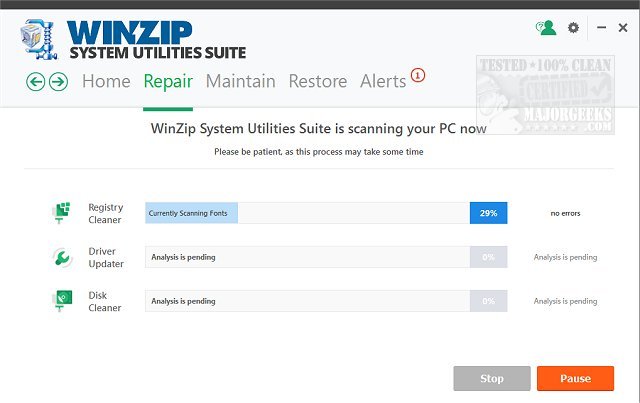640x403 pixels.
Task: Go forward with the right arrow icon
Action: click(x=58, y=82)
